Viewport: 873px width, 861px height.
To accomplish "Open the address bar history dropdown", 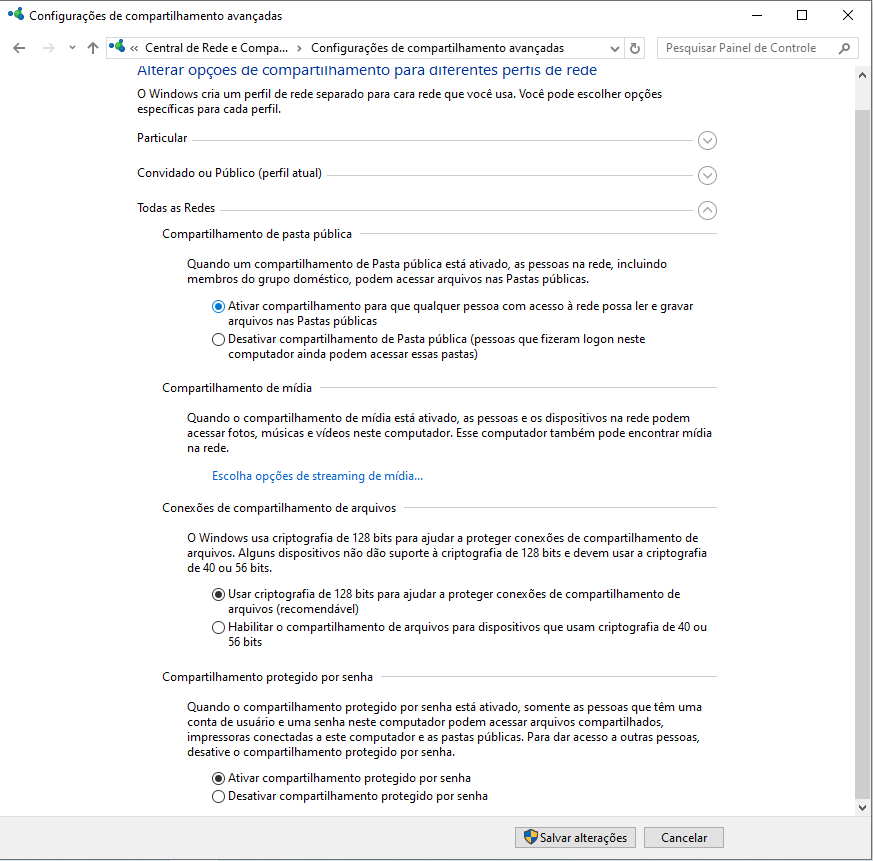I will coord(614,48).
